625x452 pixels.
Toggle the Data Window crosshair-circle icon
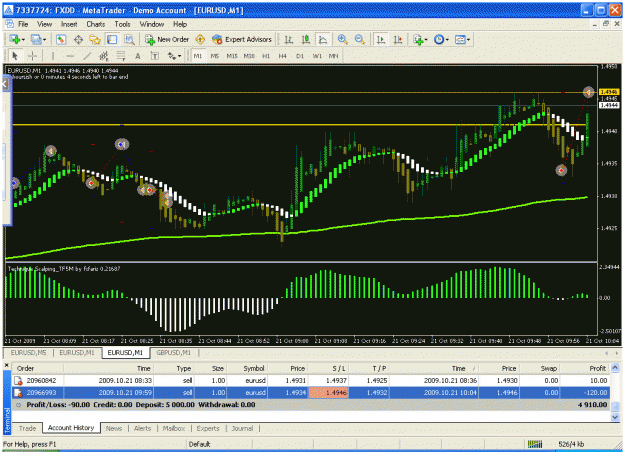click(78, 39)
